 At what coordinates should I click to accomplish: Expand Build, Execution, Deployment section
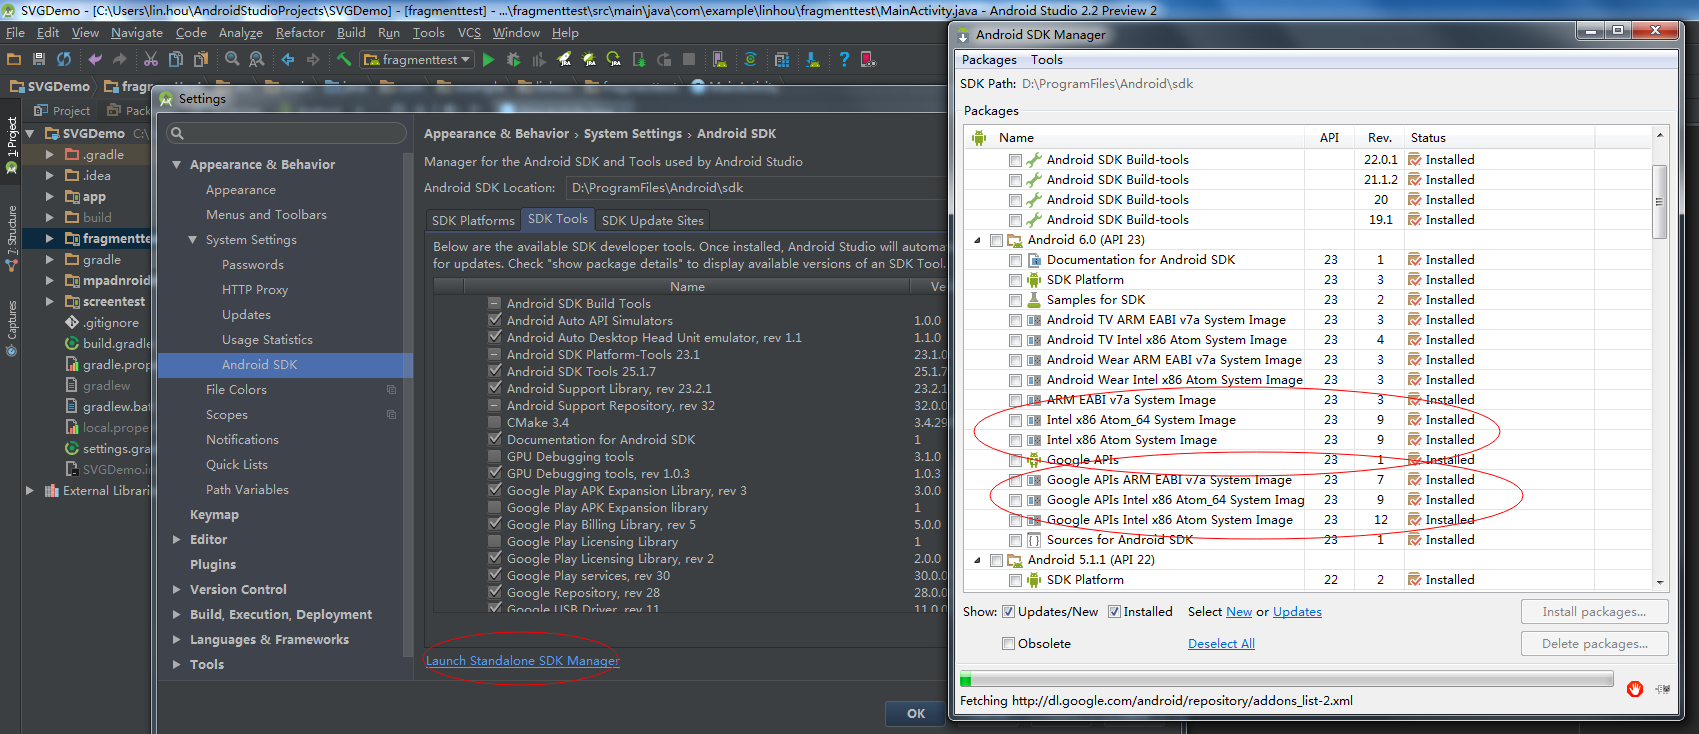click(177, 615)
